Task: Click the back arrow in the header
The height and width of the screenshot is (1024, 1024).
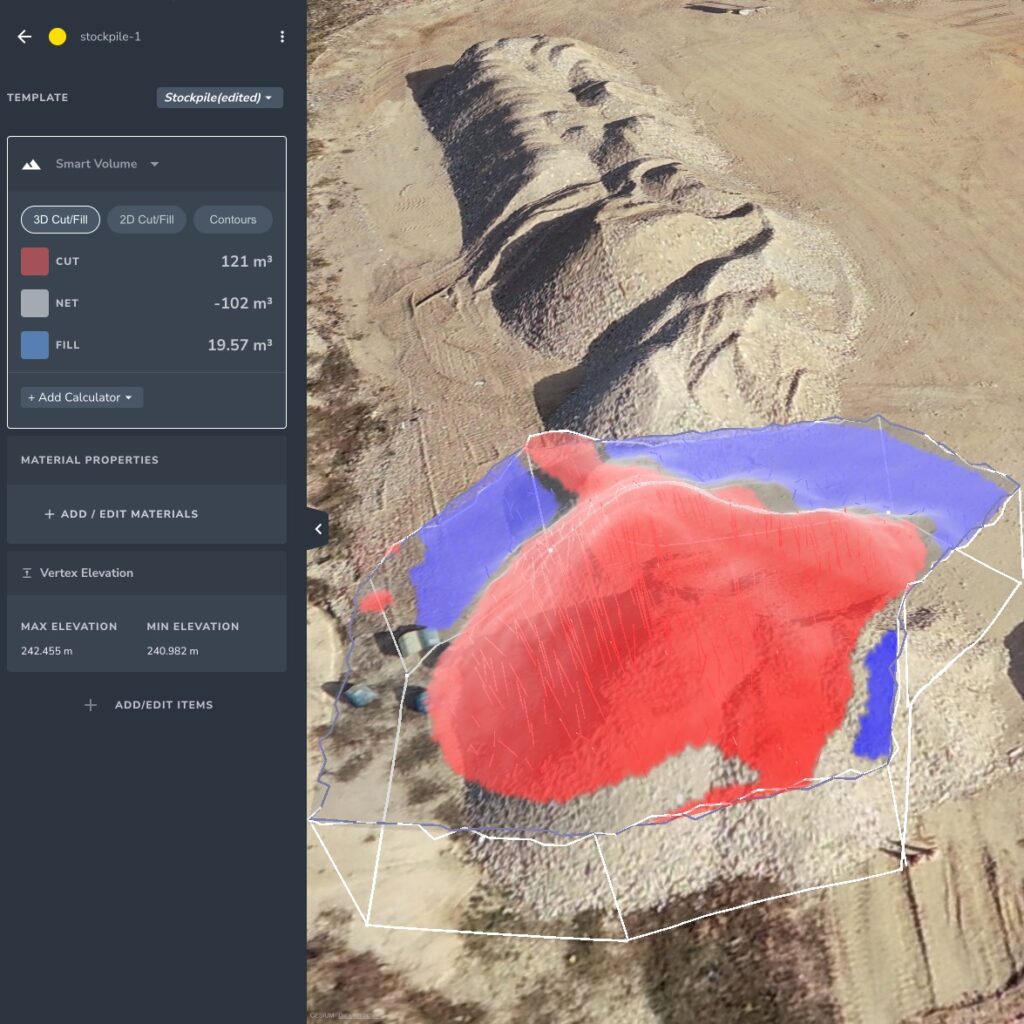Action: pos(23,37)
